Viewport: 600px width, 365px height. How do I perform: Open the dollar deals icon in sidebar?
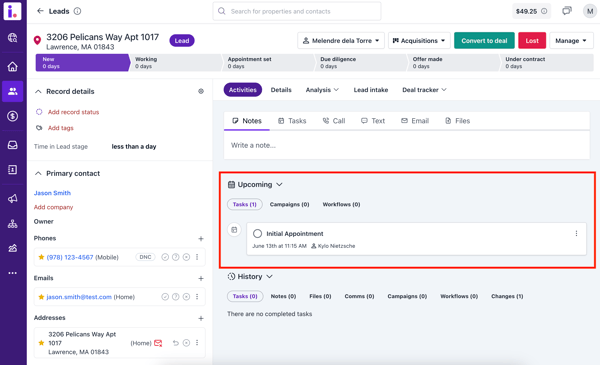[x=12, y=116]
